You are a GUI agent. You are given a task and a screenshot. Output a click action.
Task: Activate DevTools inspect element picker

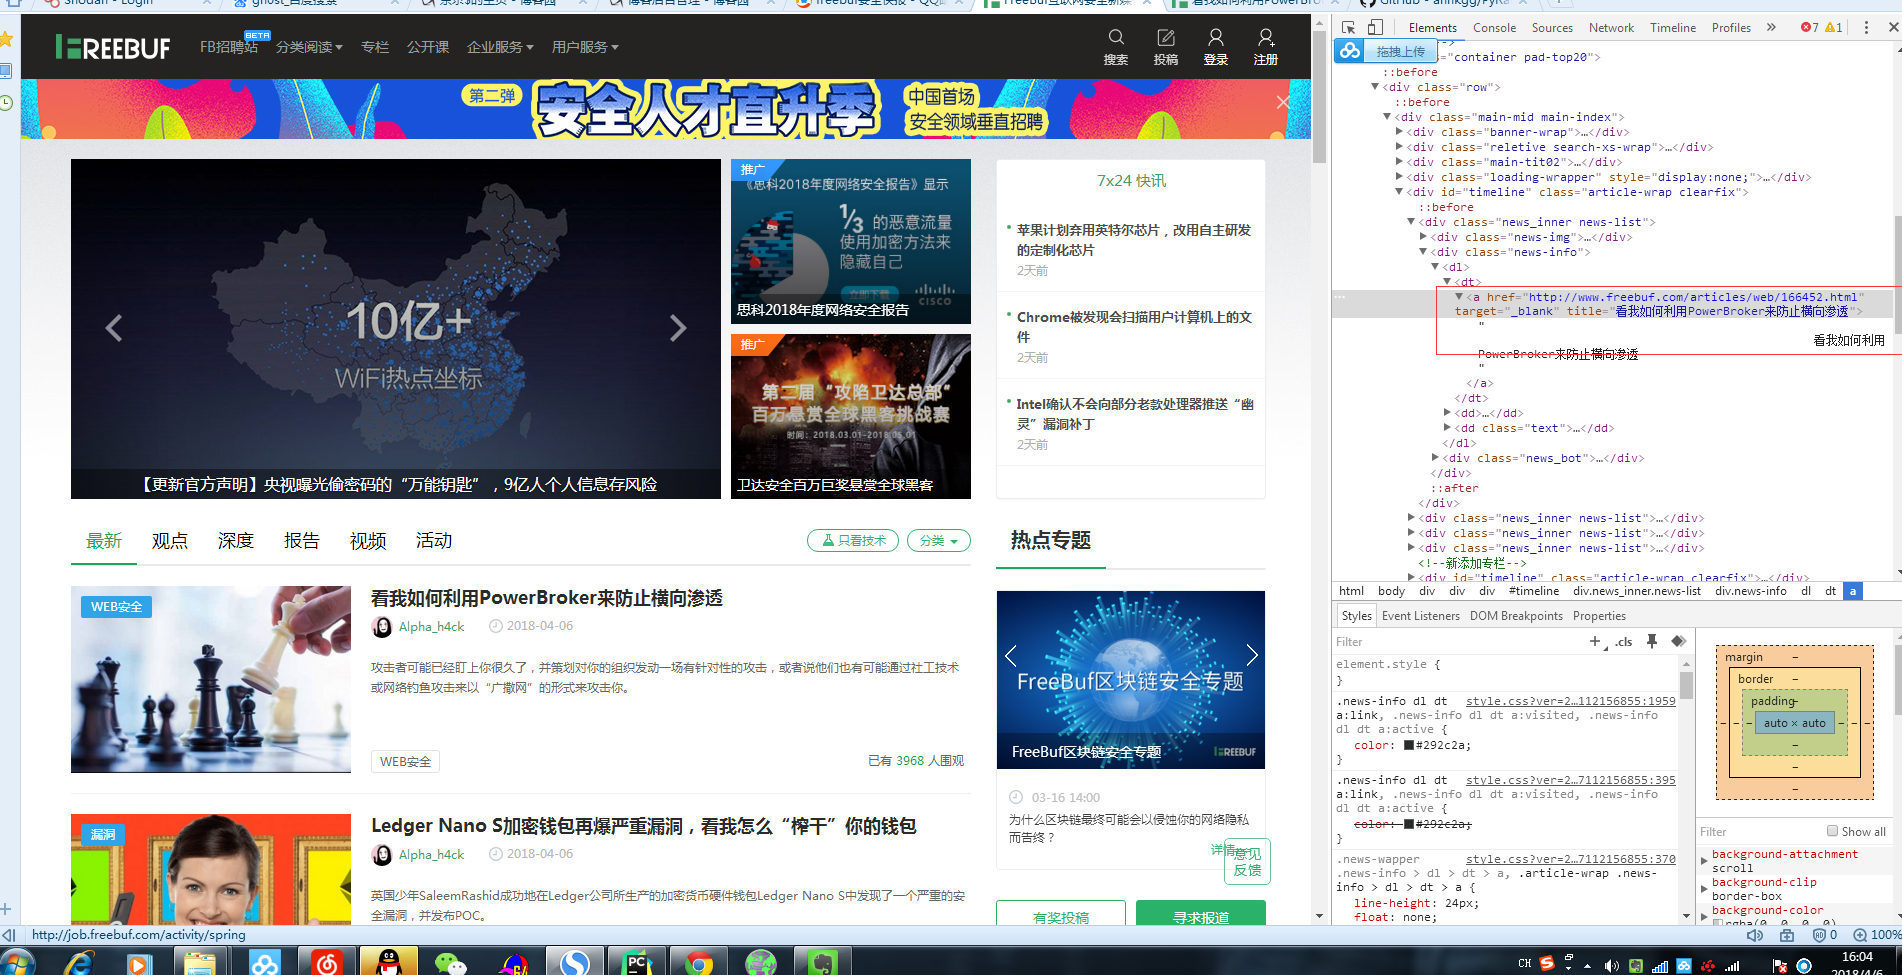[x=1349, y=28]
